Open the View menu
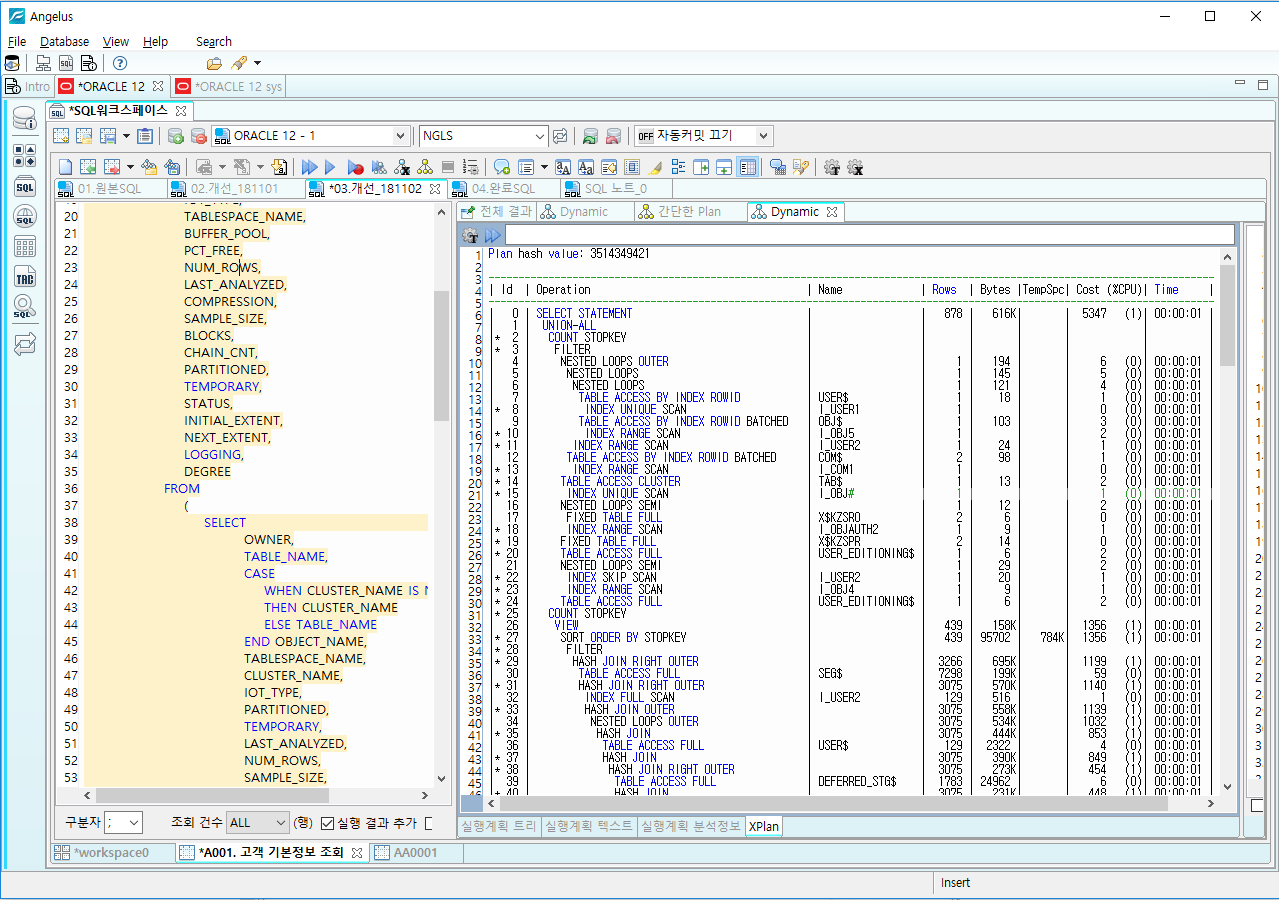Screen dimensions: 1279x900 click(116, 42)
